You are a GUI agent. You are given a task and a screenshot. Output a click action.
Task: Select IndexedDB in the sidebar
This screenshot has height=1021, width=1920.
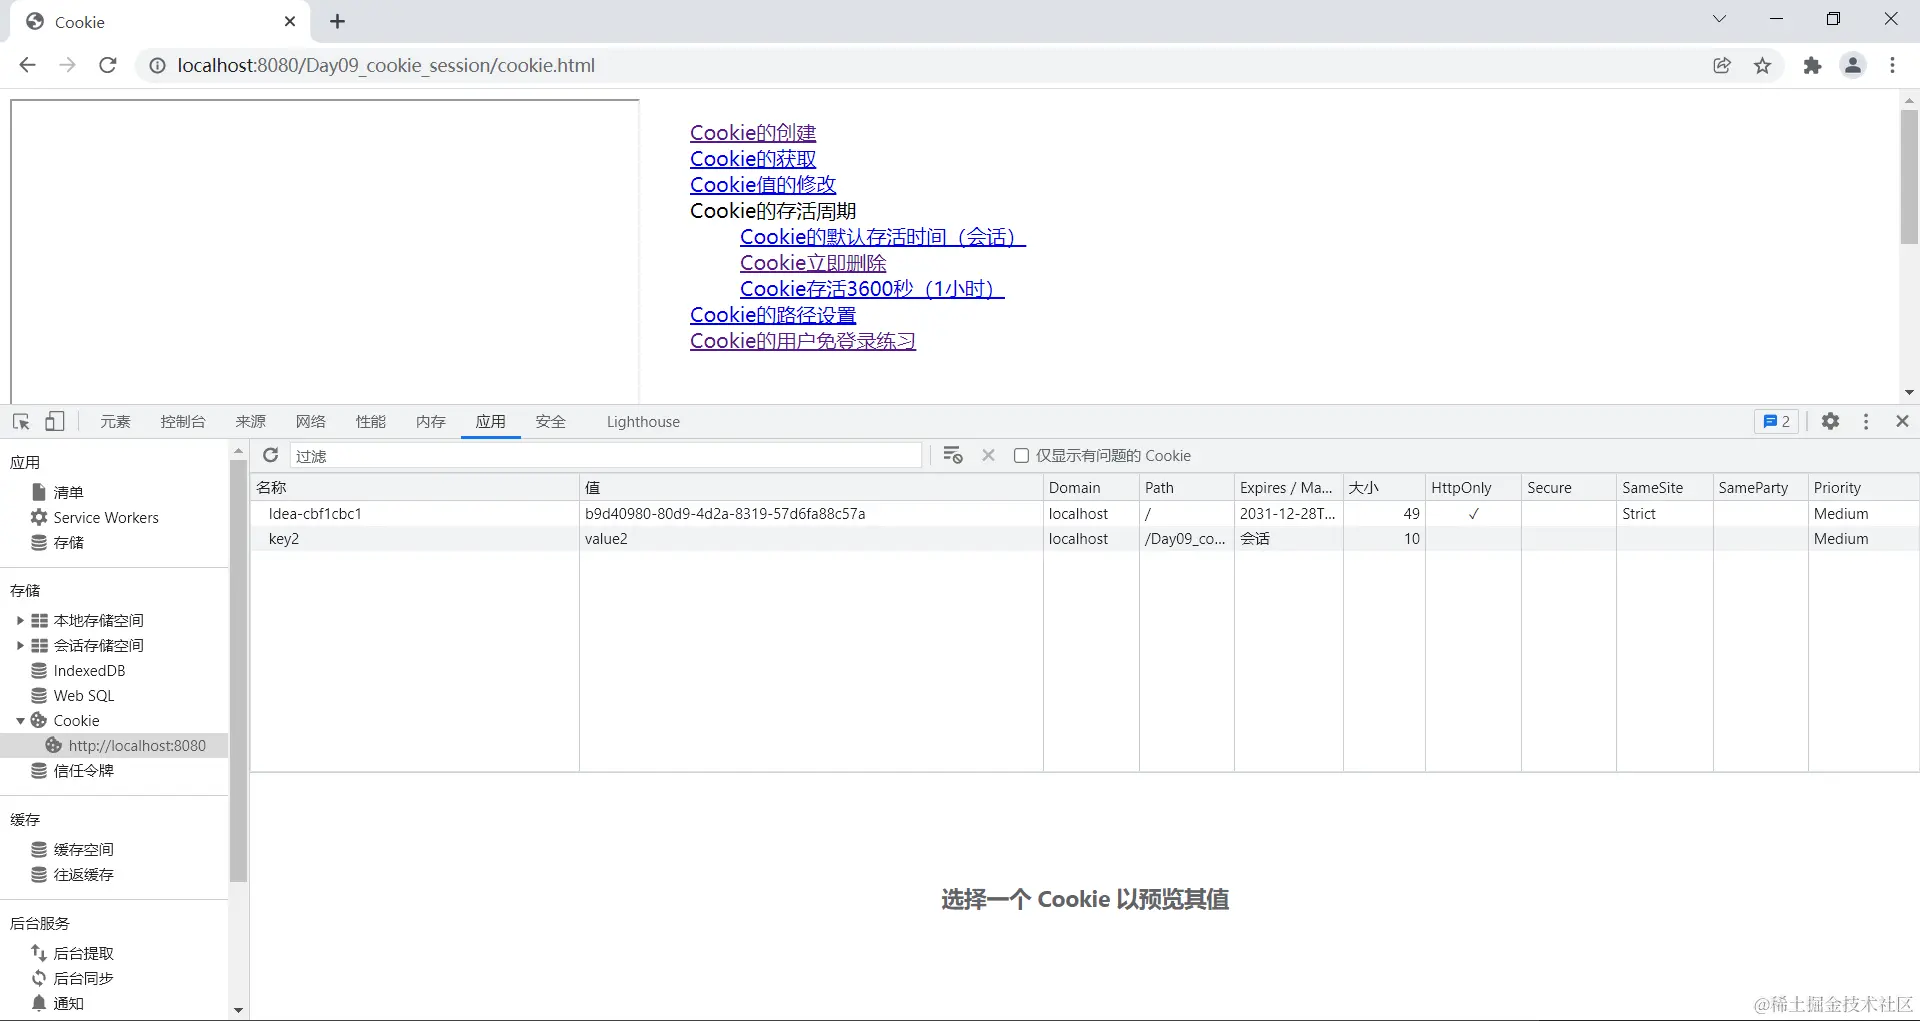[x=89, y=670]
